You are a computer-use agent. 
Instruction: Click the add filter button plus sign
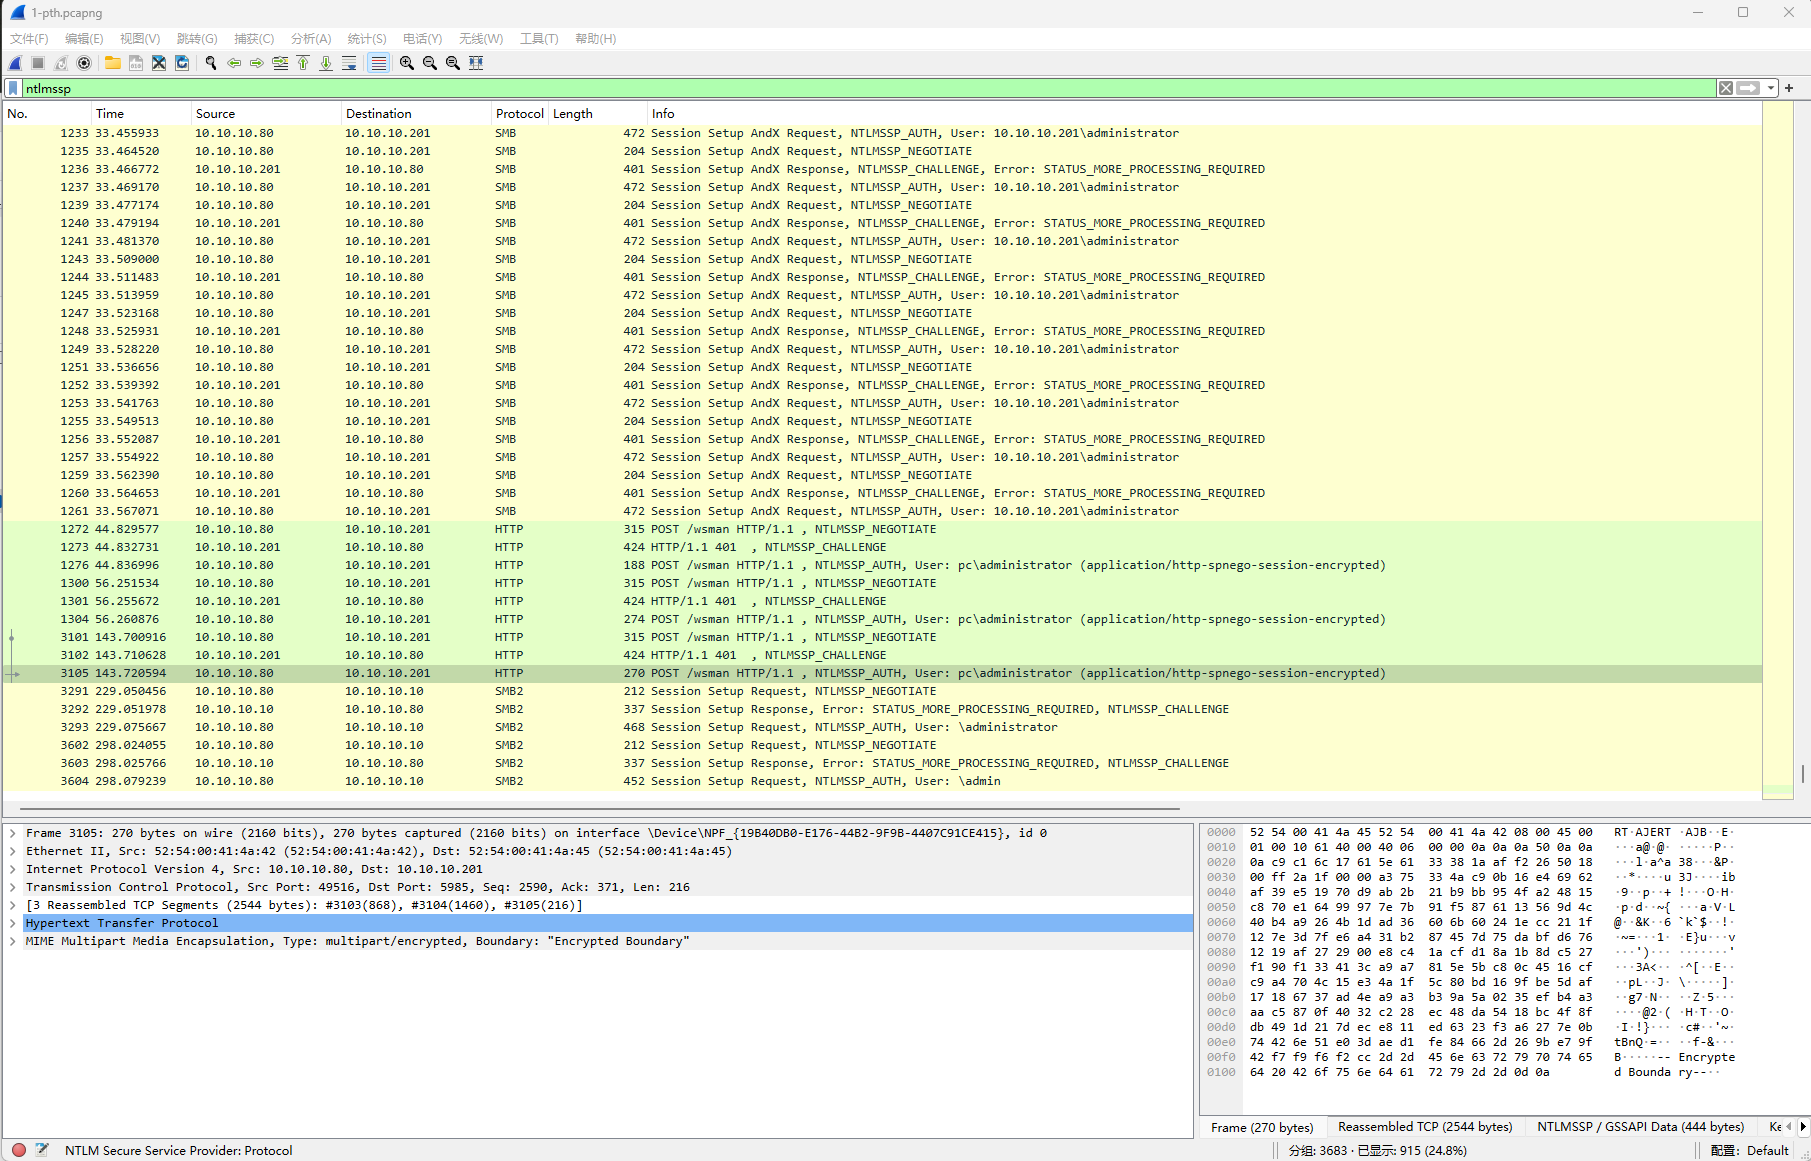point(1789,88)
